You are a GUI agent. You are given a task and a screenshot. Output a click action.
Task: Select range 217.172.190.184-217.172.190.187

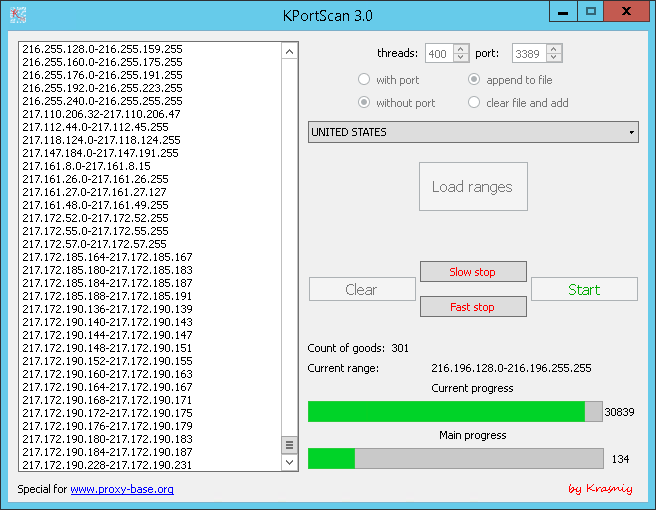tap(107, 452)
